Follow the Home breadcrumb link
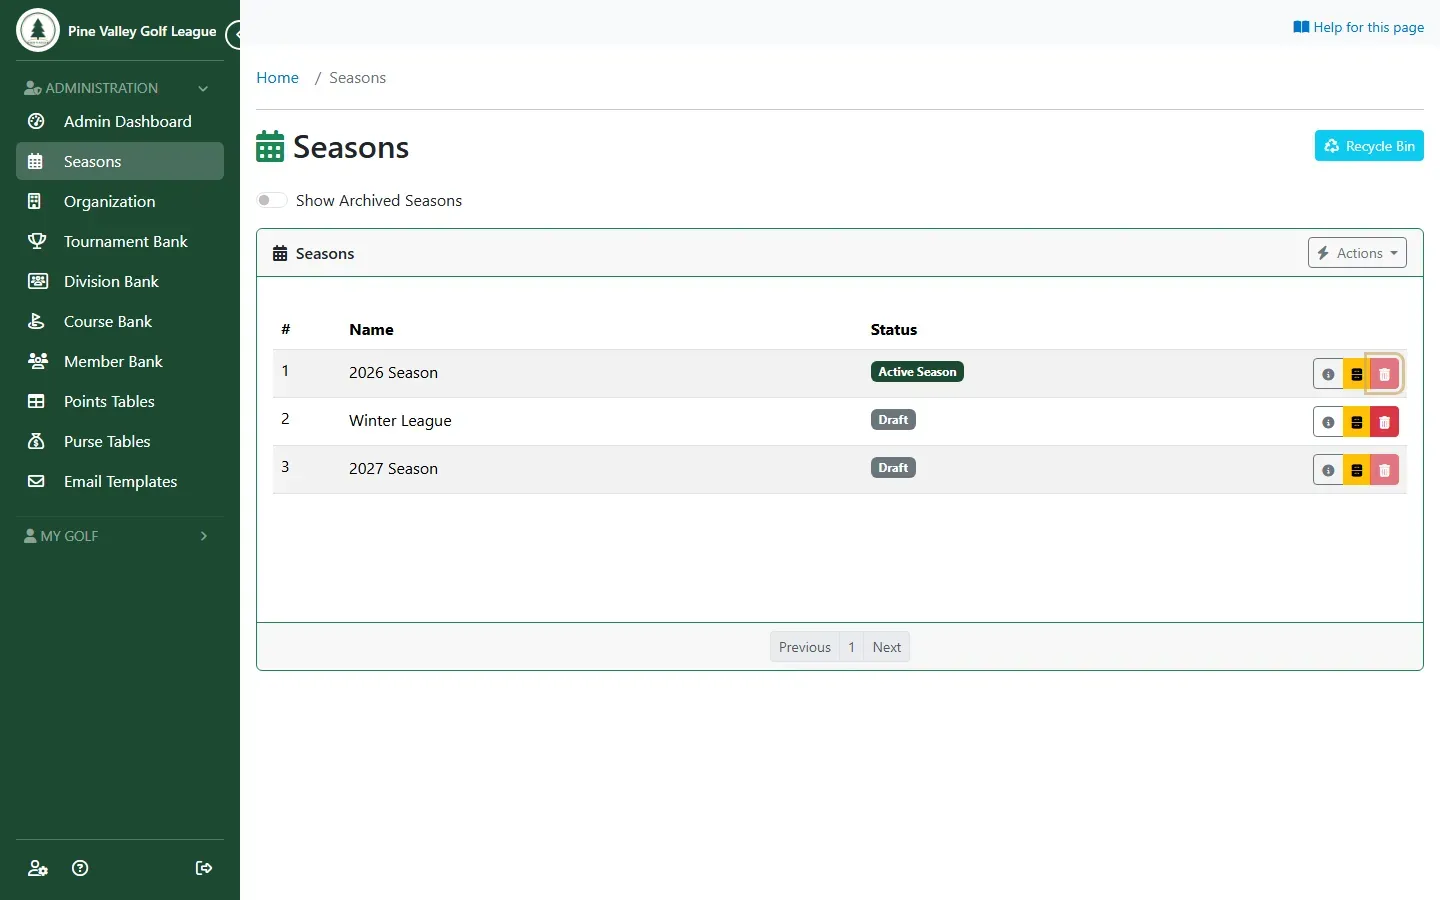The width and height of the screenshot is (1440, 900). [277, 78]
